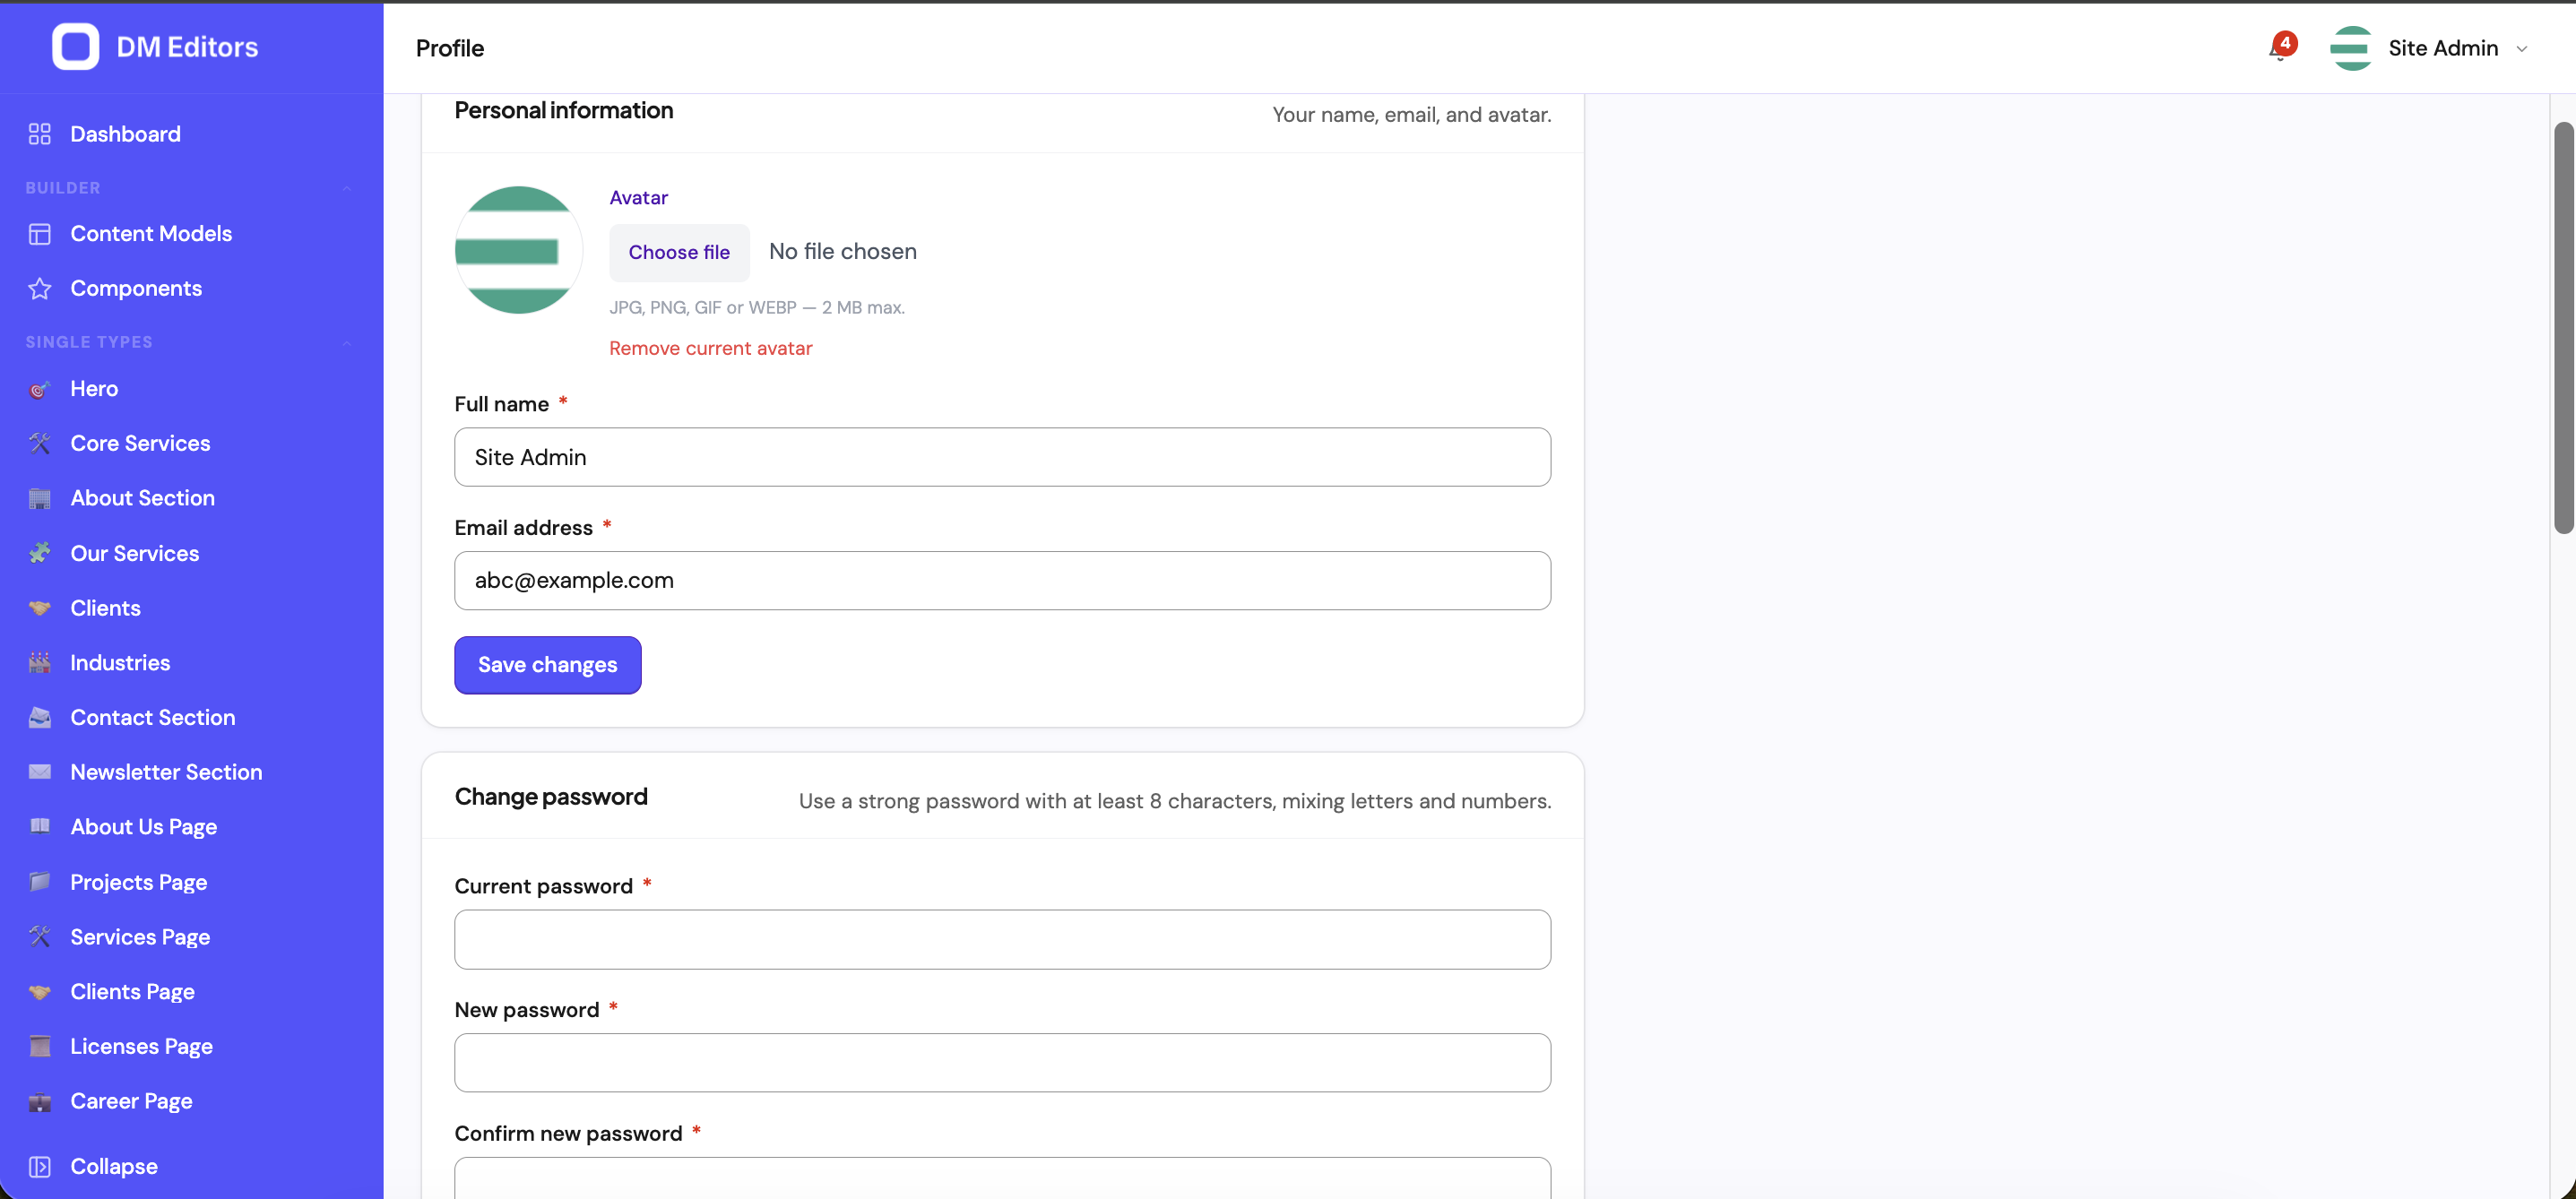Click the Projects Page folder icon
Viewport: 2576px width, 1199px height.
(40, 882)
